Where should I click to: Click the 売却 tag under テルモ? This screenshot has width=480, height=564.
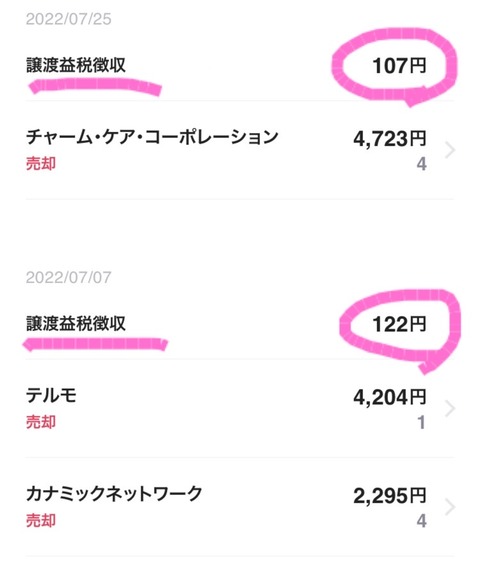click(x=41, y=422)
